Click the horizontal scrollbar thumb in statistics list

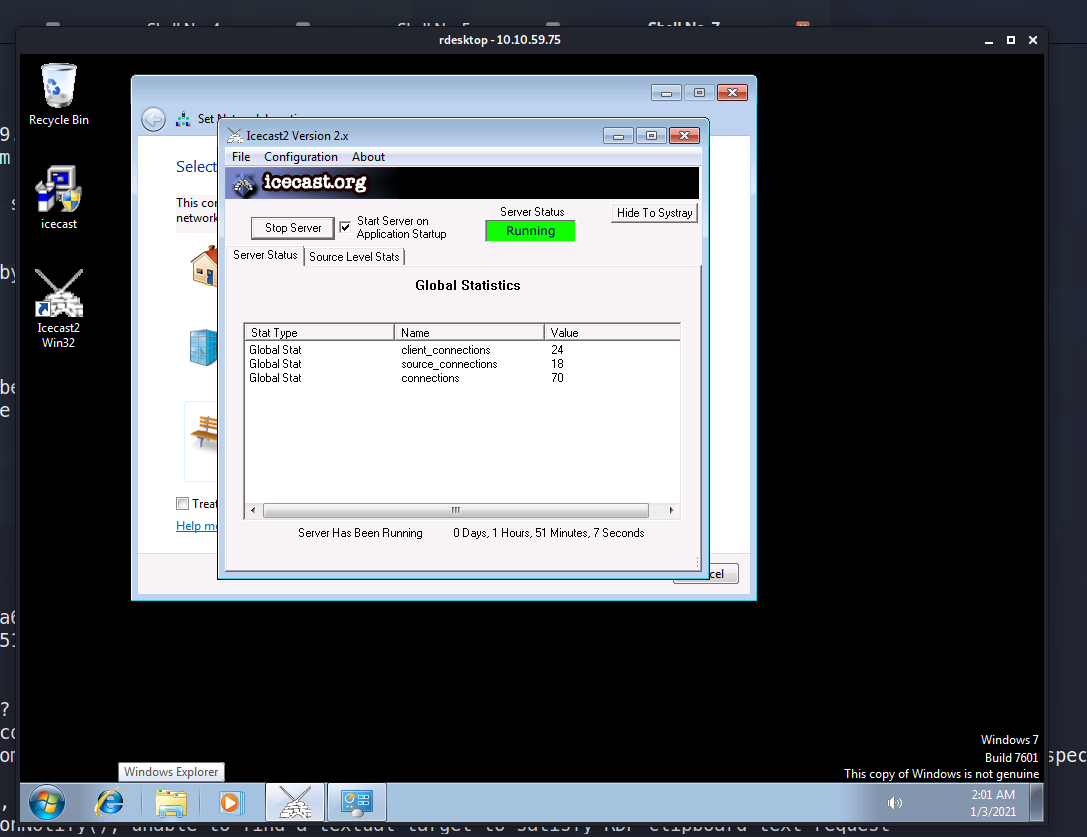point(455,510)
